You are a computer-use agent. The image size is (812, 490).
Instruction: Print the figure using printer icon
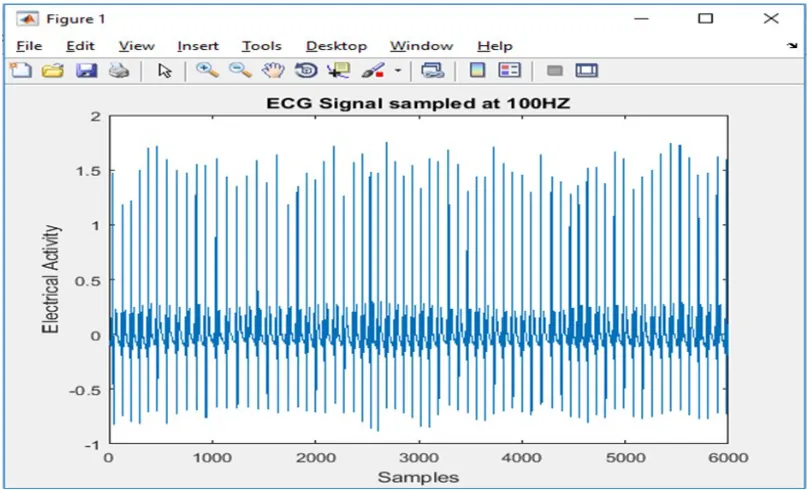click(x=119, y=70)
